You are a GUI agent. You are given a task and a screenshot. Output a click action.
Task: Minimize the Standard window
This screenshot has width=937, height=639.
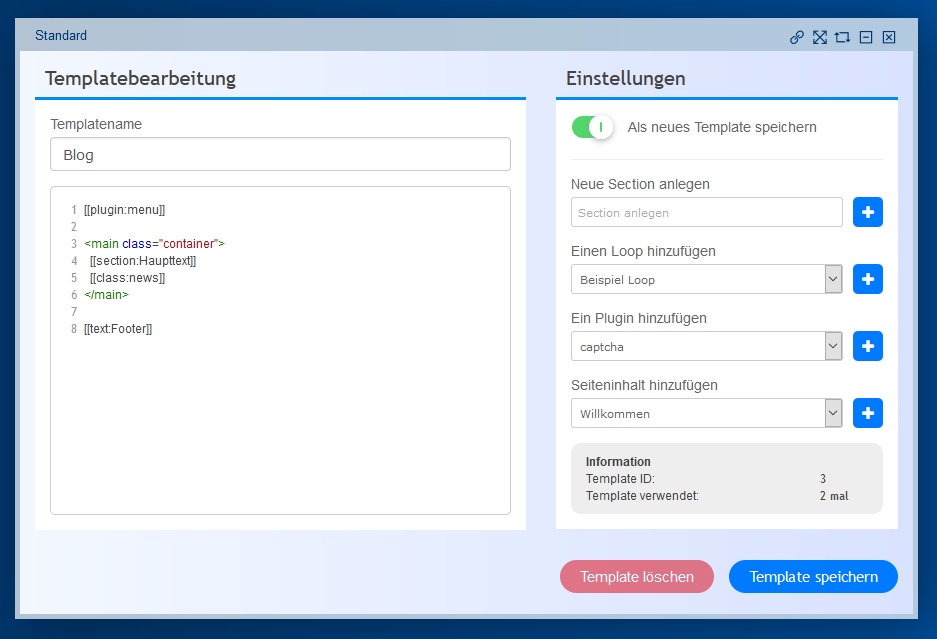[x=866, y=38]
